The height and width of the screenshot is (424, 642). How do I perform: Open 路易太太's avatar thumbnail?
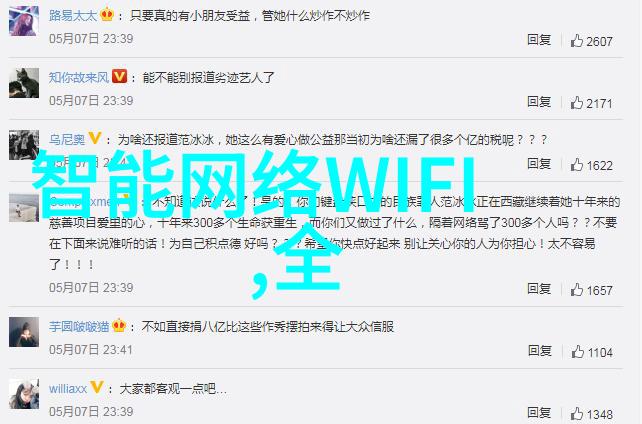24,21
